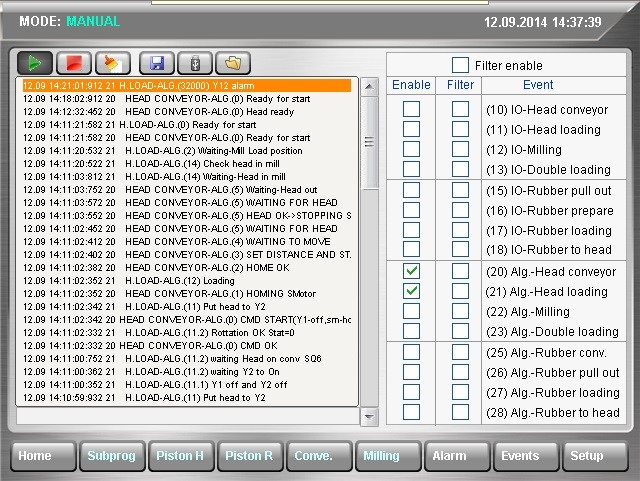
Task: Click the date and time display
Action: [x=542, y=22]
